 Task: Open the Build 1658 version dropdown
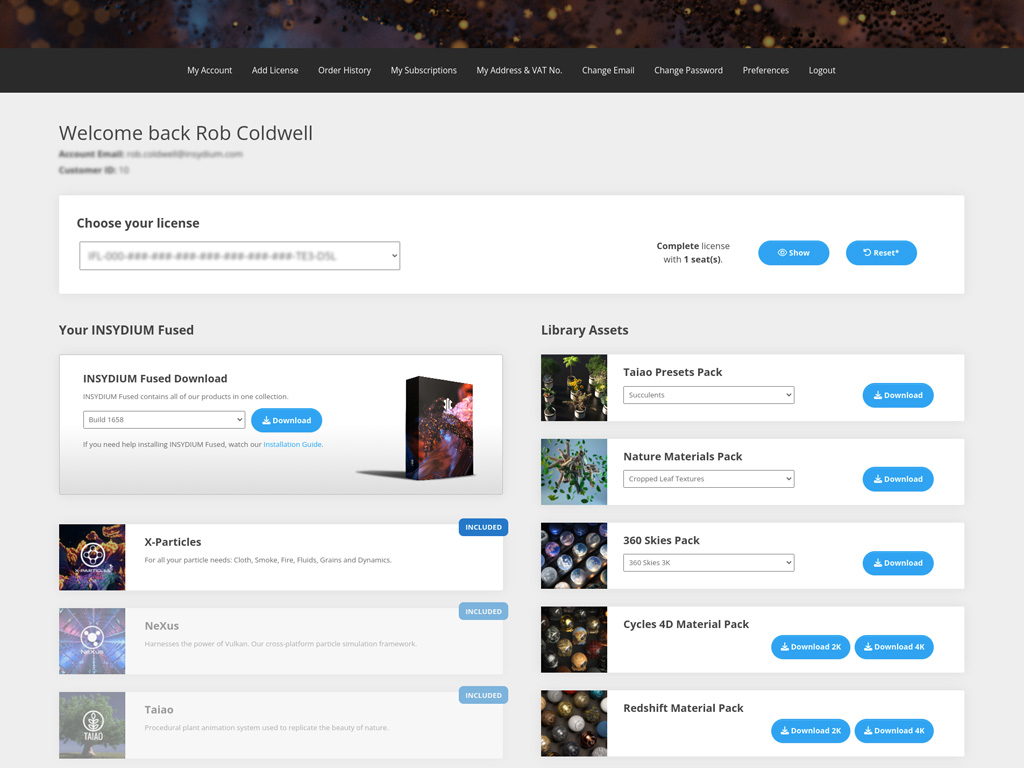164,420
